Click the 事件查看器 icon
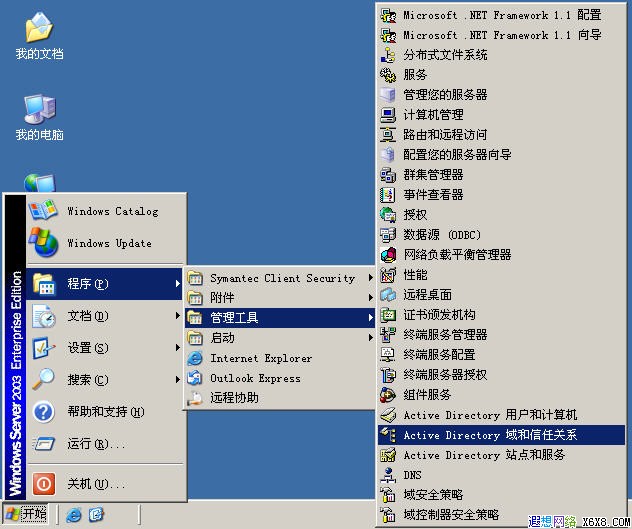Viewport: 632px width, 529px height. point(388,195)
